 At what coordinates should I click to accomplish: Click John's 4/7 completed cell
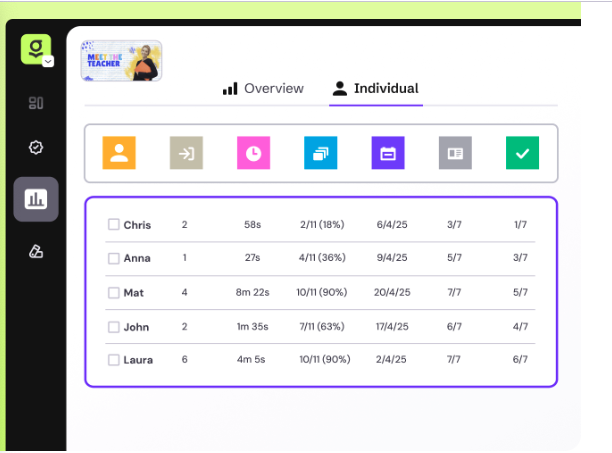(520, 327)
